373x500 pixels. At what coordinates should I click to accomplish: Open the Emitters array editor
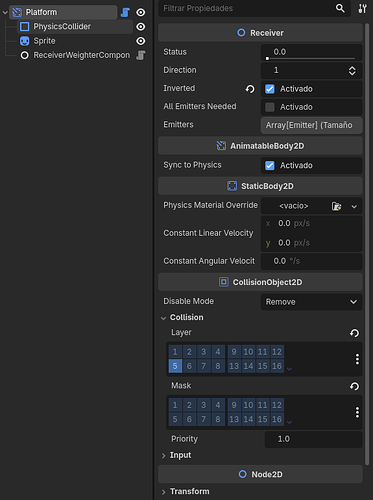[x=312, y=125]
